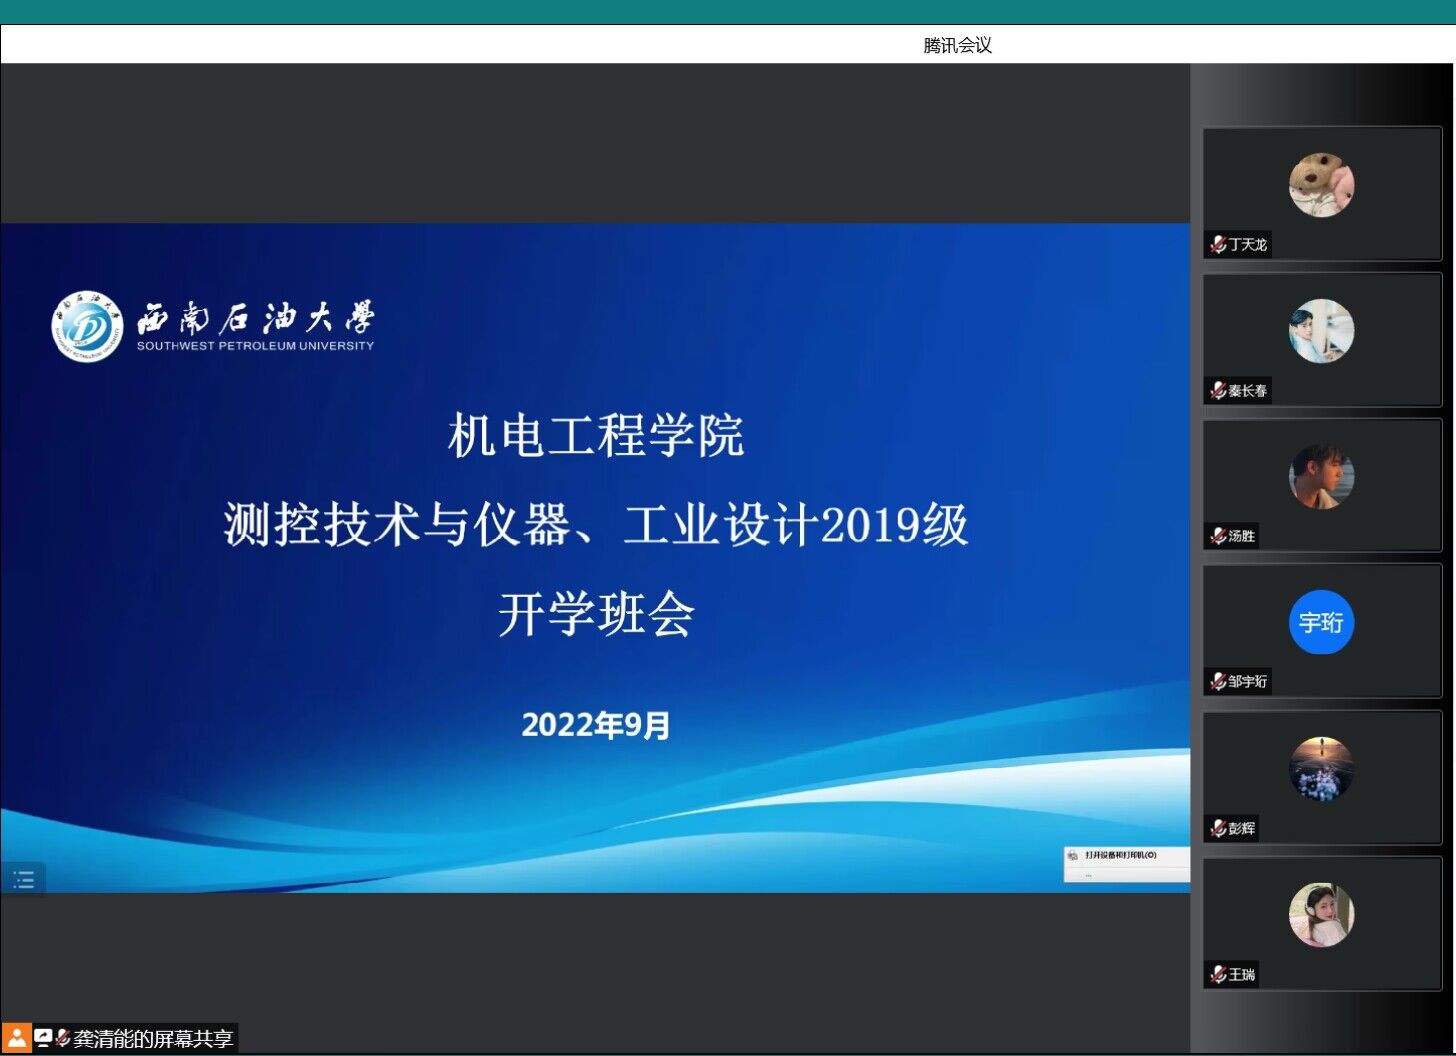Image resolution: width=1456 pixels, height=1056 pixels.
Task: Click the printer icon in the popup menu
Action: [x=1073, y=856]
